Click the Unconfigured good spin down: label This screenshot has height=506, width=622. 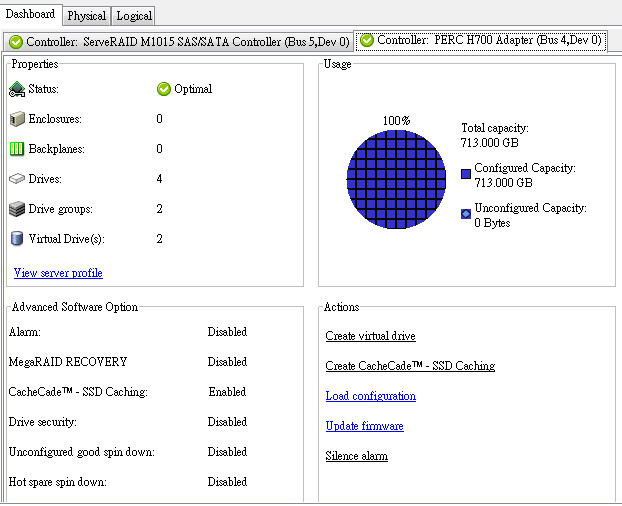82,452
